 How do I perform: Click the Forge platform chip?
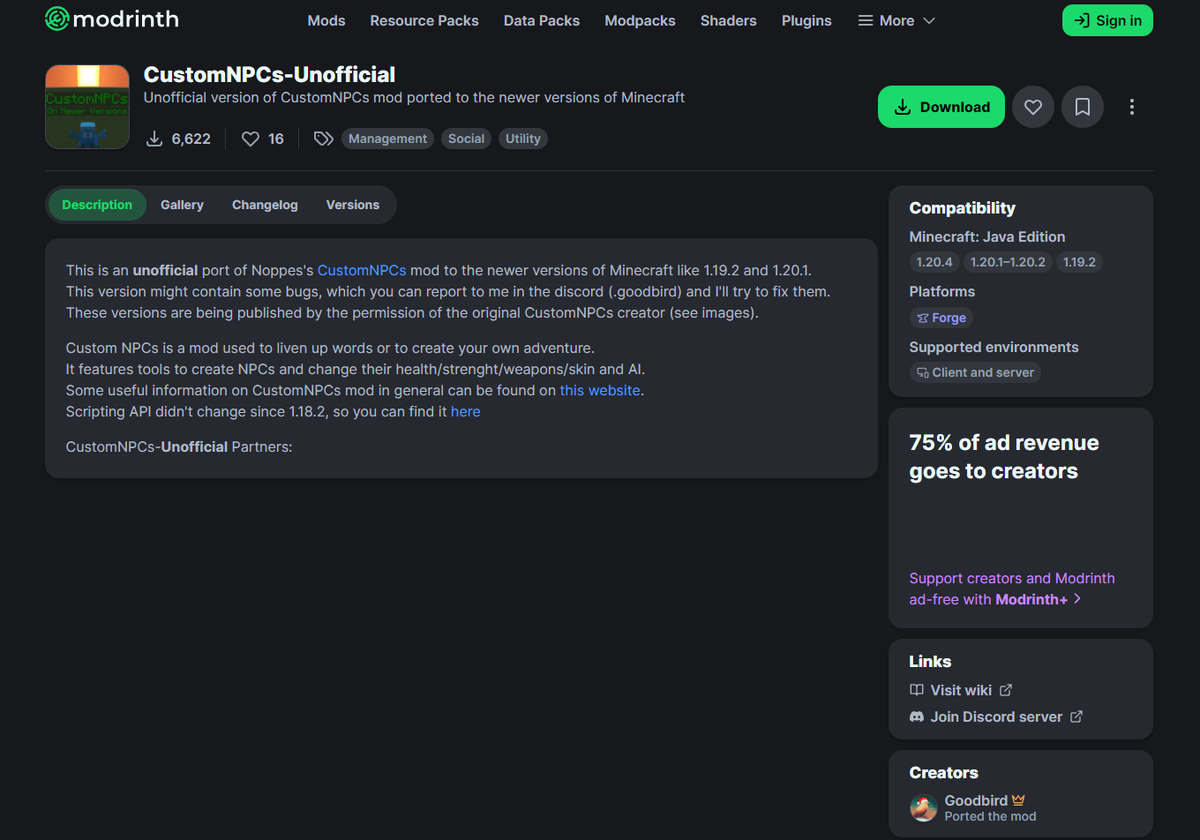pyautogui.click(x=941, y=317)
